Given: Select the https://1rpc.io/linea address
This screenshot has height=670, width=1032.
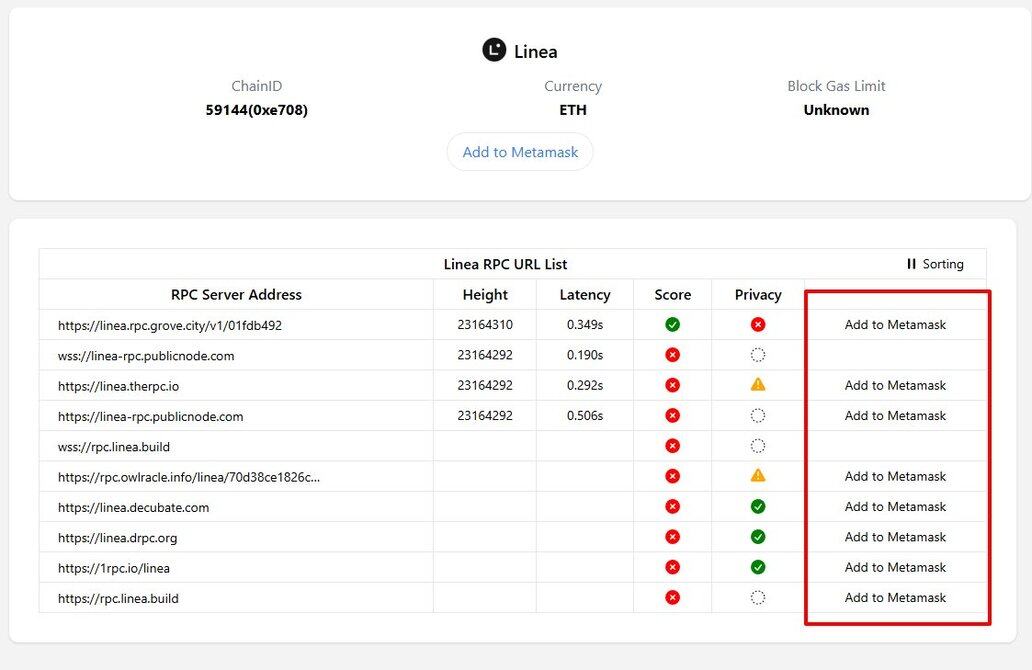Looking at the screenshot, I should pyautogui.click(x=114, y=567).
